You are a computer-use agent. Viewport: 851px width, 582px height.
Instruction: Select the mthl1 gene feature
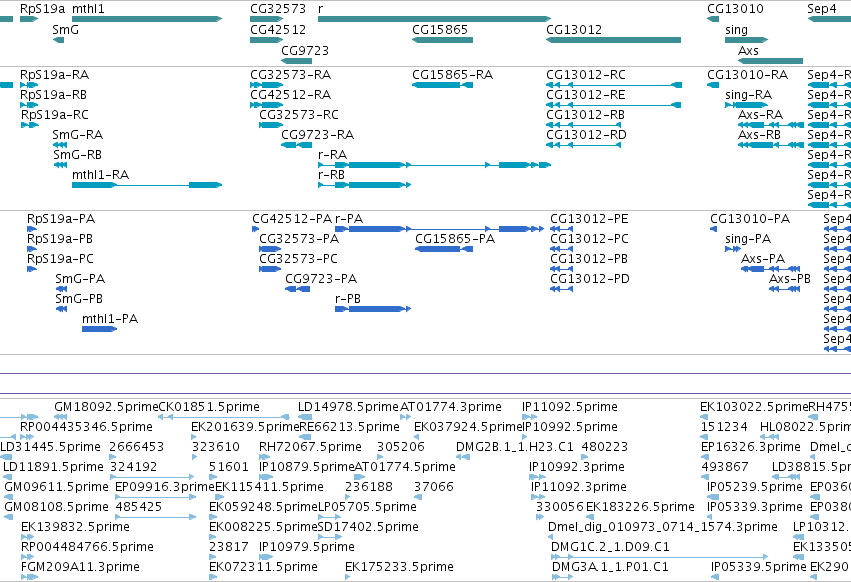[x=147, y=19]
